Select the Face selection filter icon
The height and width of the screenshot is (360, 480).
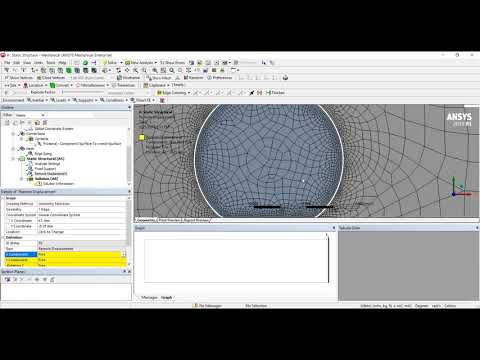click(x=60, y=70)
